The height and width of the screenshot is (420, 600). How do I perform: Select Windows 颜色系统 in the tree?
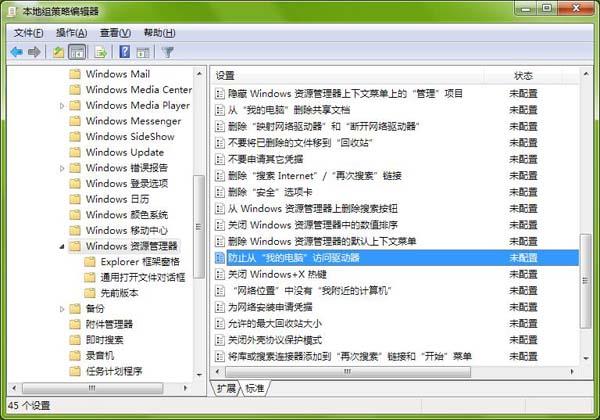tap(127, 215)
